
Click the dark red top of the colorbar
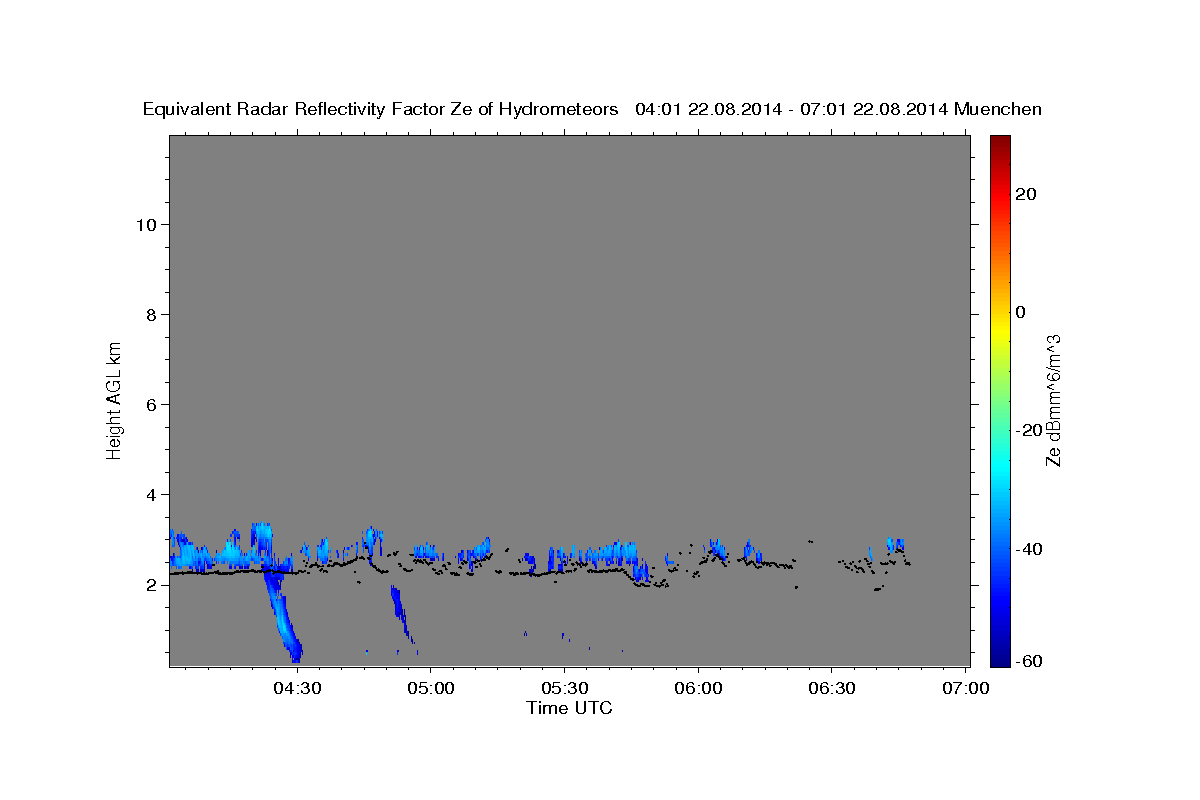(1000, 143)
